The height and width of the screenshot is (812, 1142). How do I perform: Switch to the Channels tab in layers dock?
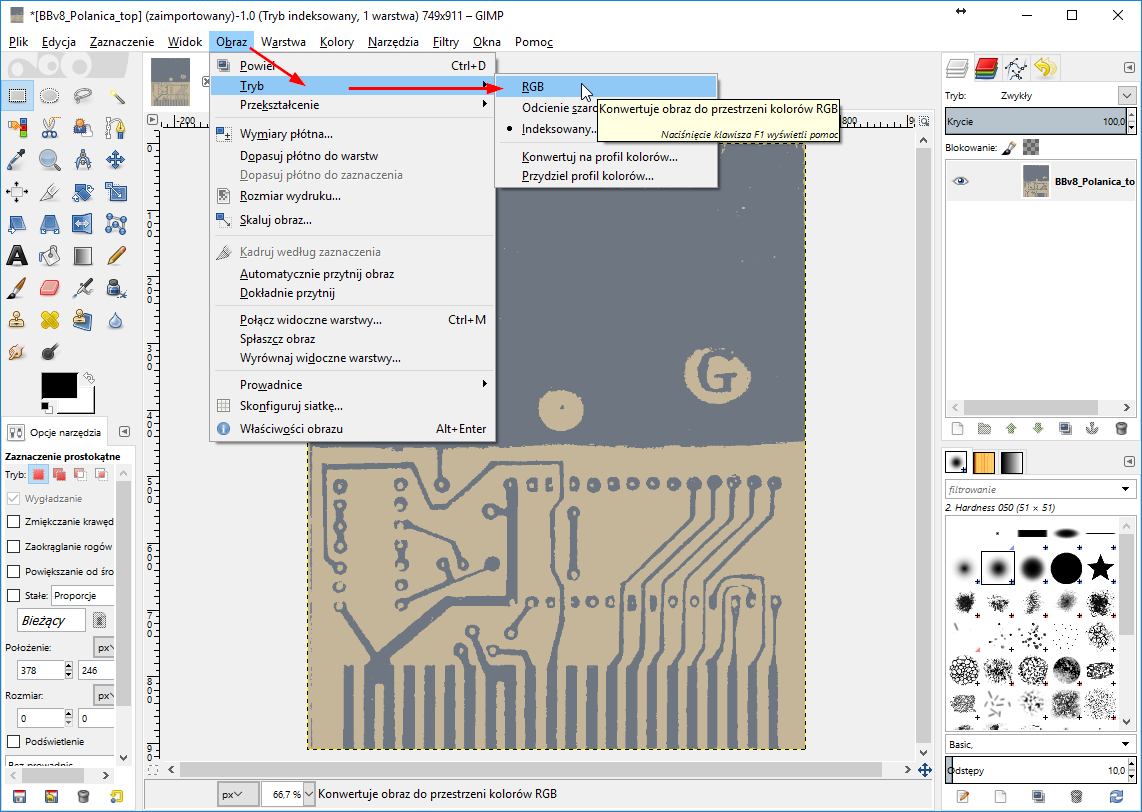pyautogui.click(x=986, y=68)
